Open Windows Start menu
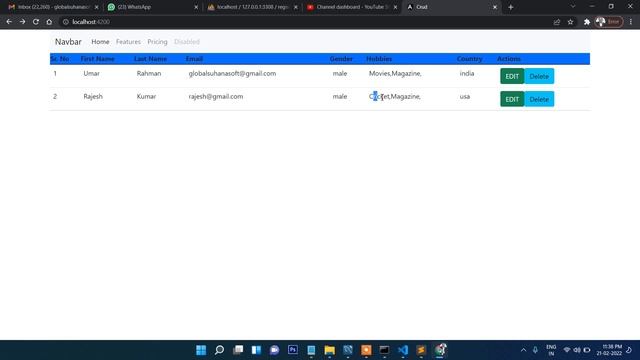The width and height of the screenshot is (640, 360). (x=201, y=350)
